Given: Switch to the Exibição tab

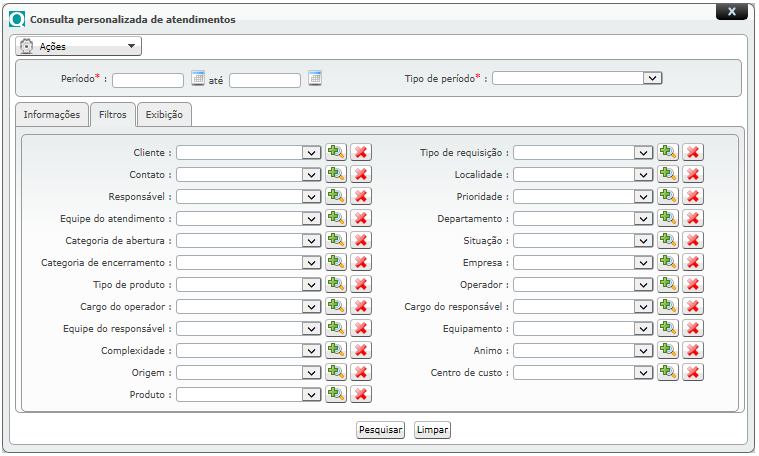Looking at the screenshot, I should point(164,115).
